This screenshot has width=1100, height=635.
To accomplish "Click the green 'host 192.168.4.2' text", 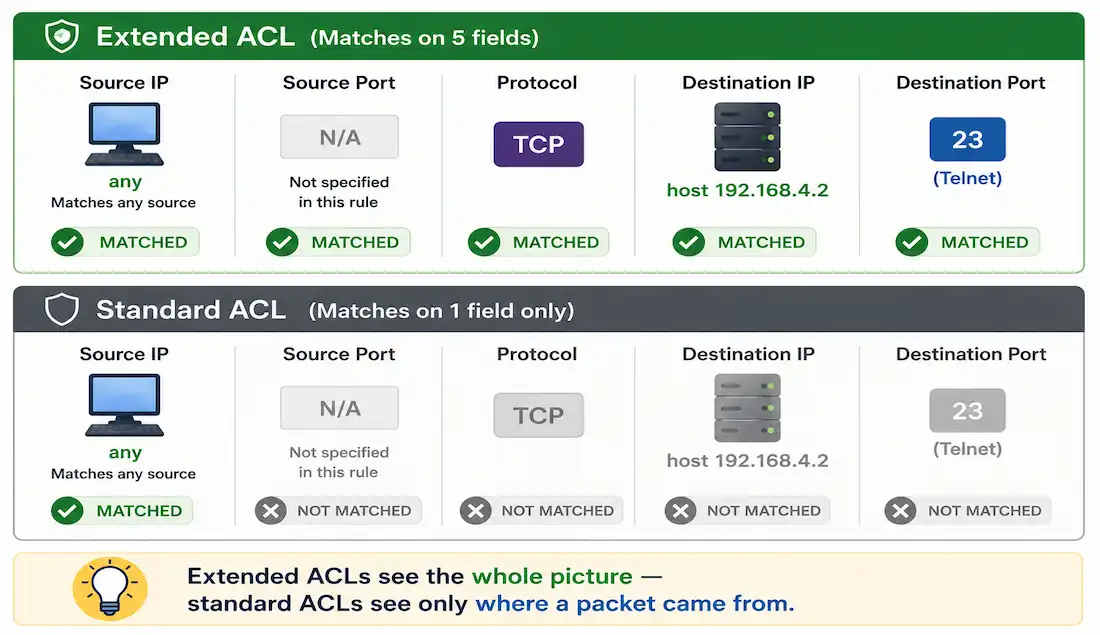I will [x=747, y=190].
